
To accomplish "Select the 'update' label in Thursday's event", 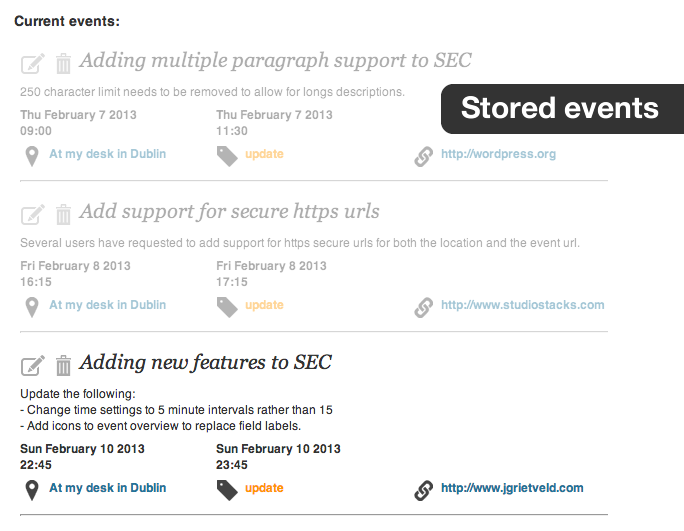I will 264,154.
